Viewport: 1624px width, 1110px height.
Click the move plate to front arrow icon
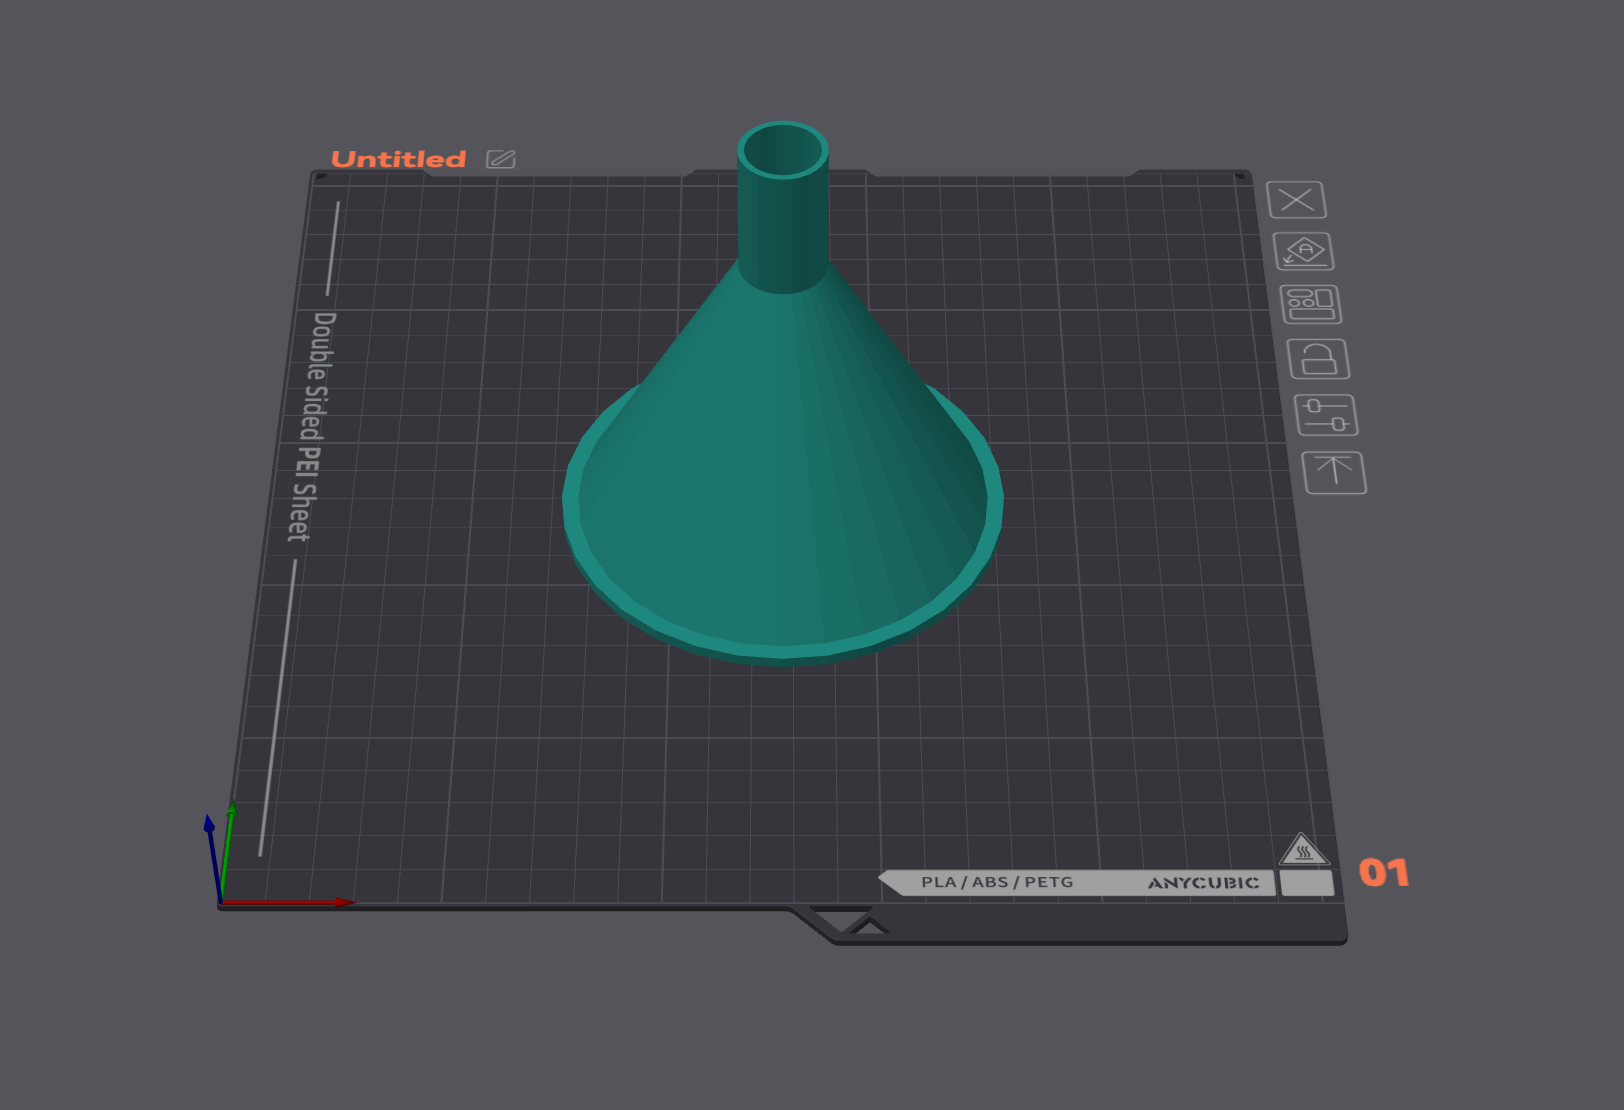click(1335, 472)
